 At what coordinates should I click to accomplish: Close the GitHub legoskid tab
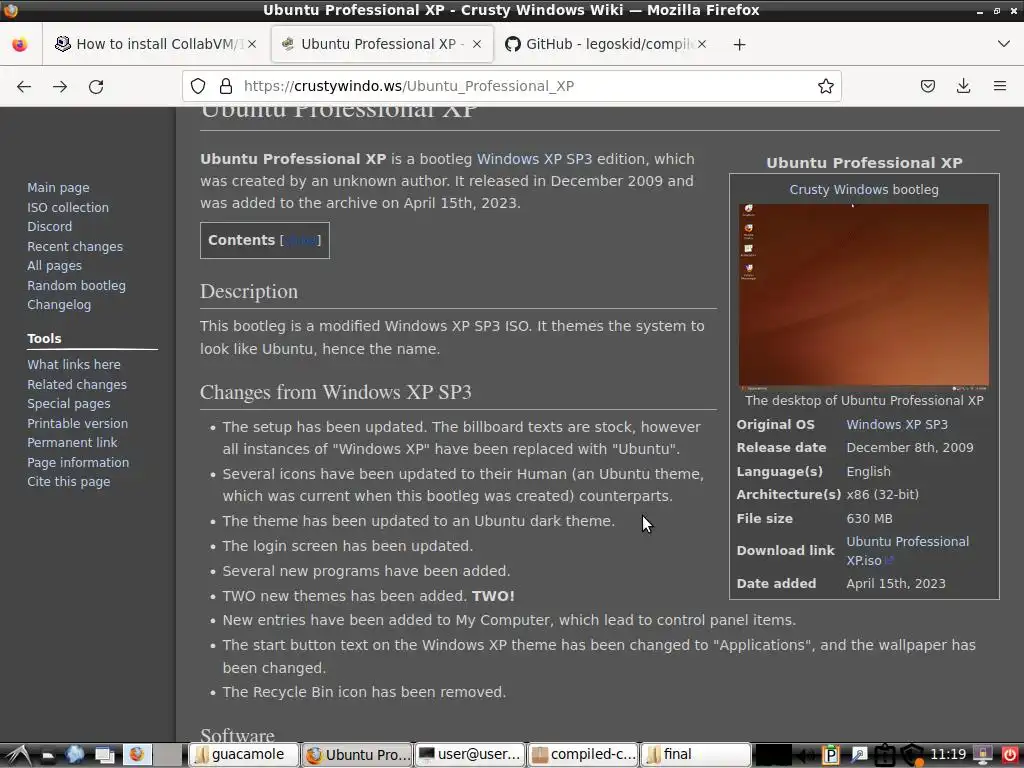pos(701,44)
